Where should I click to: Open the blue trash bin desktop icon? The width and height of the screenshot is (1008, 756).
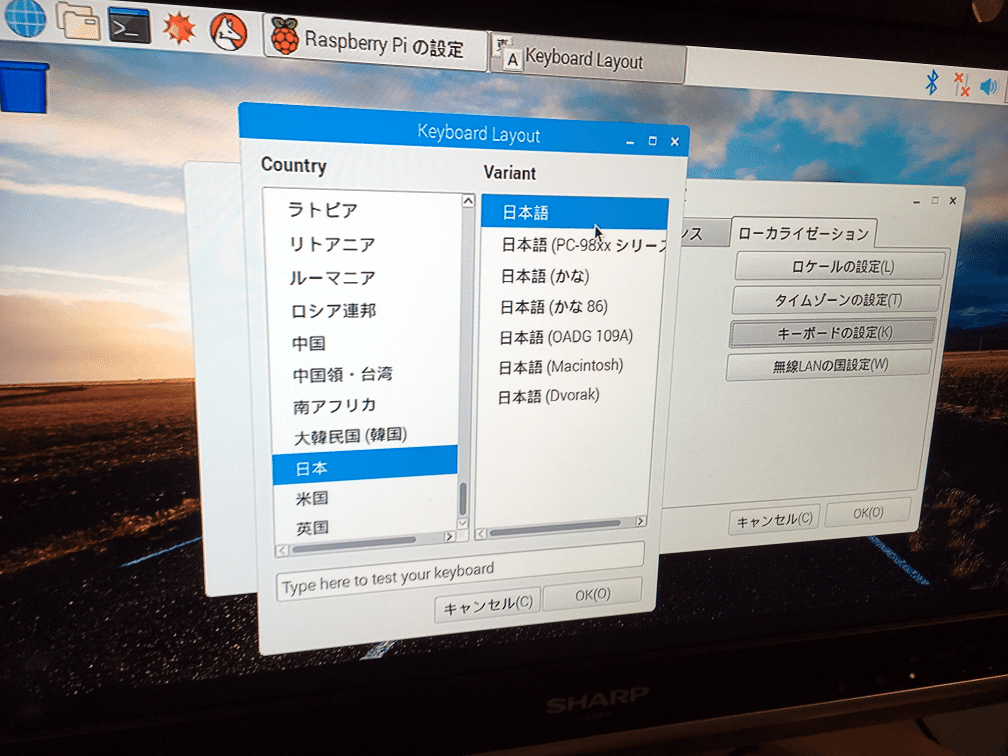[24, 87]
